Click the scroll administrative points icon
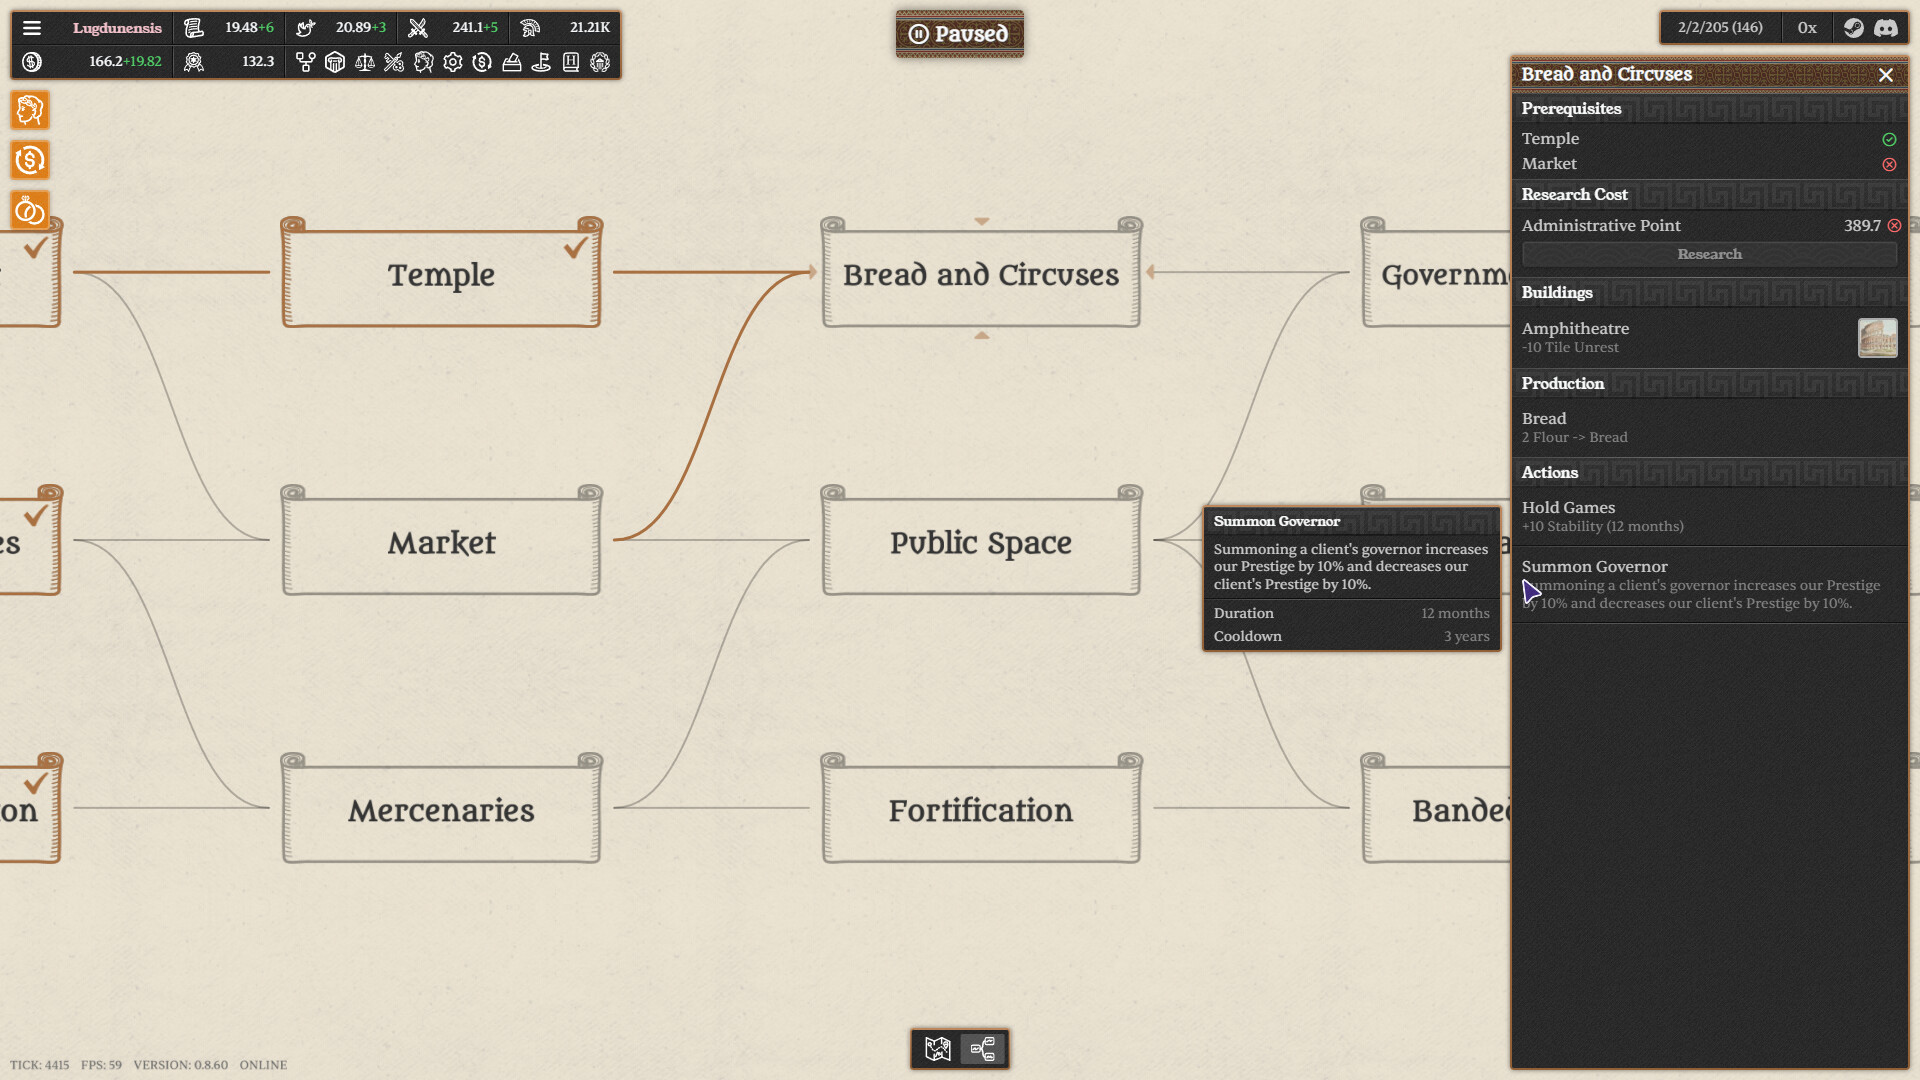Viewport: 1920px width, 1080px height. (x=194, y=28)
